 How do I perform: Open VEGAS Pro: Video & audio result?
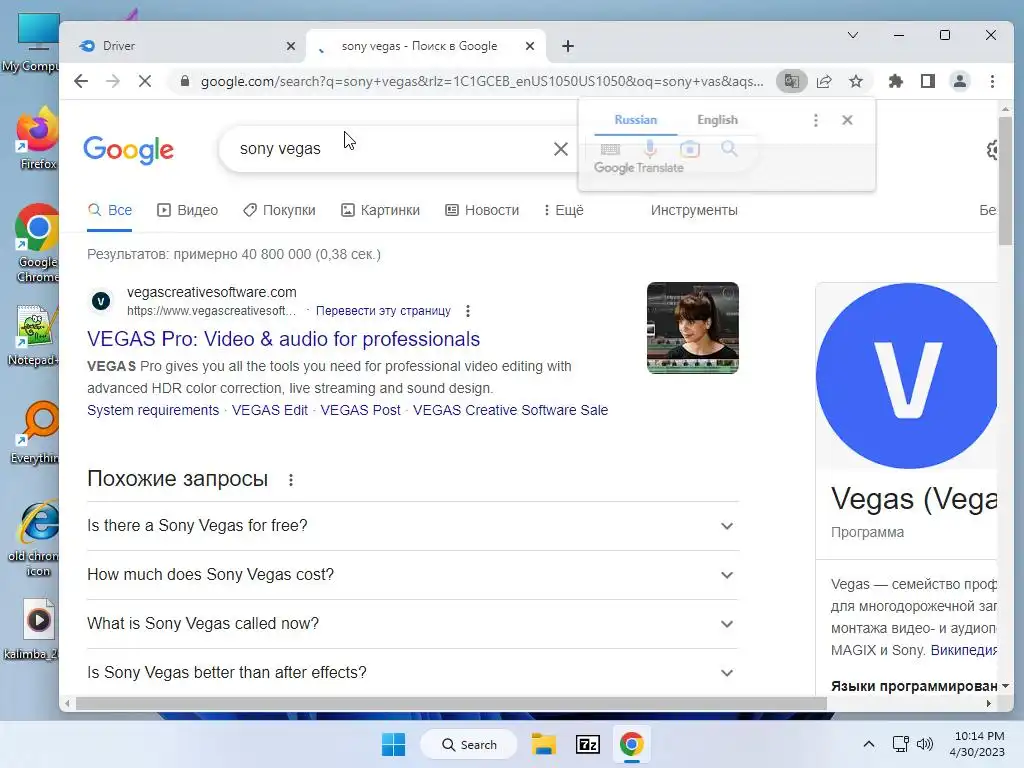[x=283, y=339]
